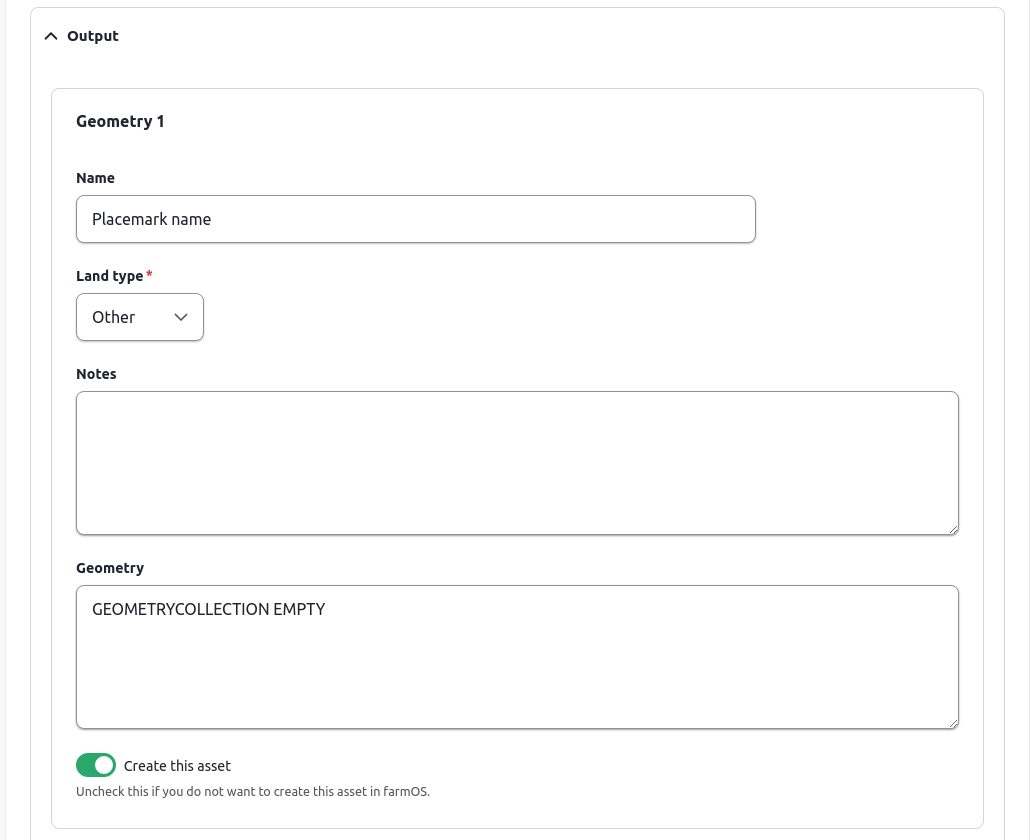
Task: Disable the Create this asset toggle
Action: click(96, 766)
